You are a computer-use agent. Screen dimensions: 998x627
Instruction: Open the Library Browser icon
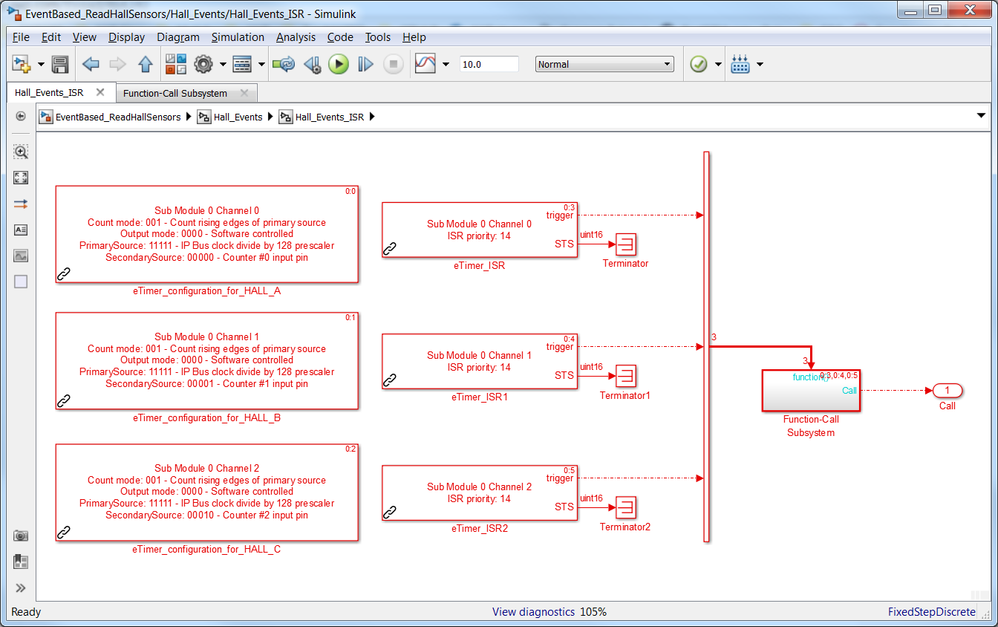click(176, 64)
